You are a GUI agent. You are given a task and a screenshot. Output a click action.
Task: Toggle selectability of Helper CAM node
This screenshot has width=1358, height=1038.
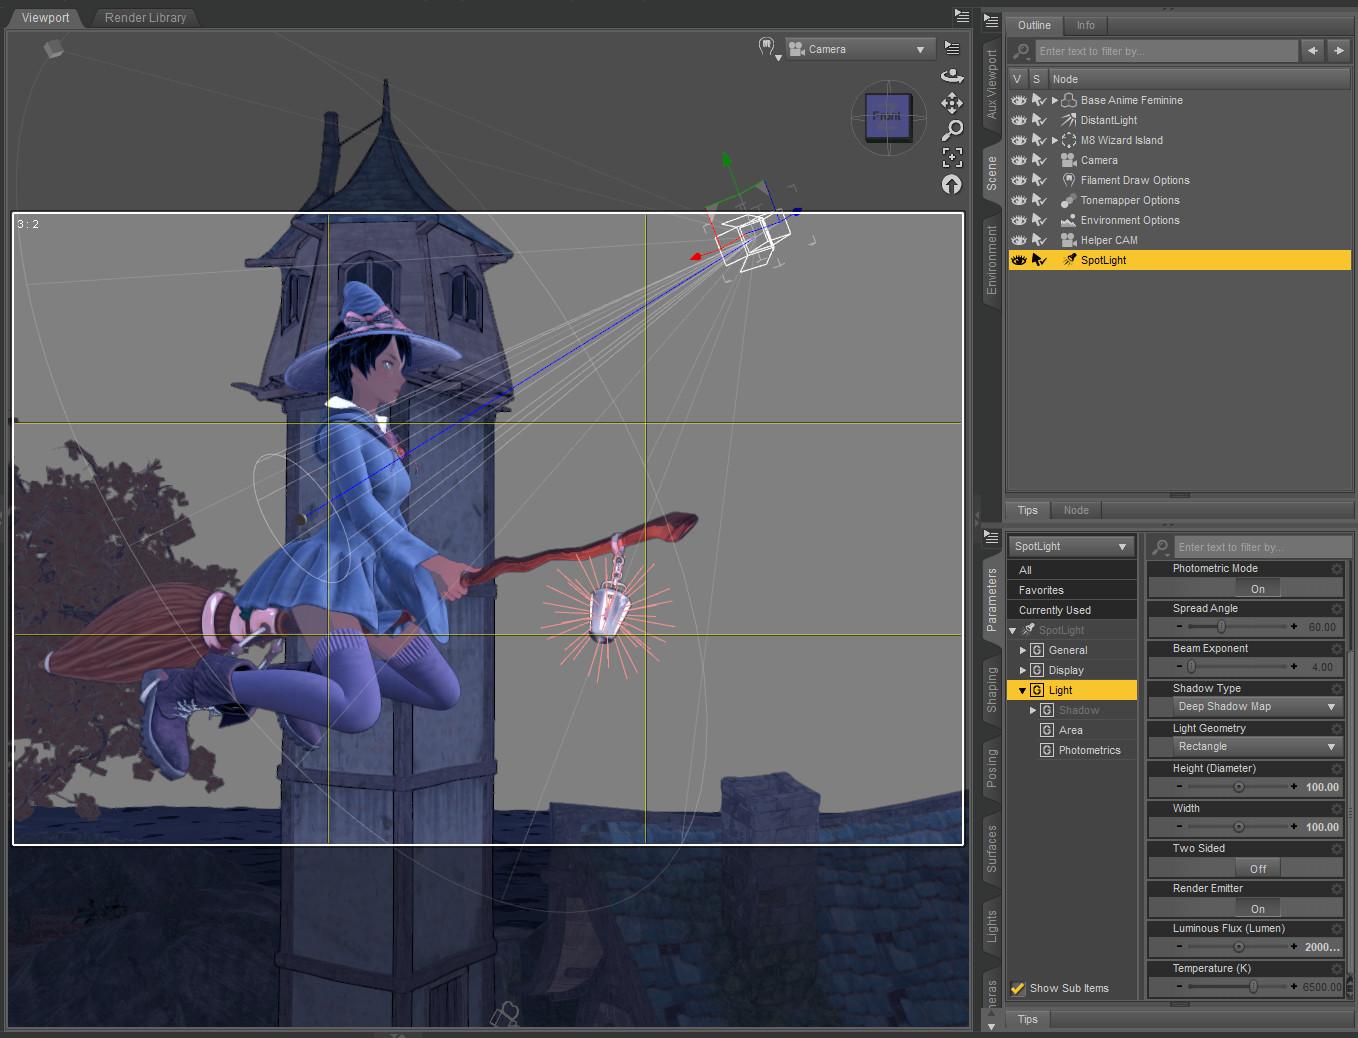(x=1039, y=240)
